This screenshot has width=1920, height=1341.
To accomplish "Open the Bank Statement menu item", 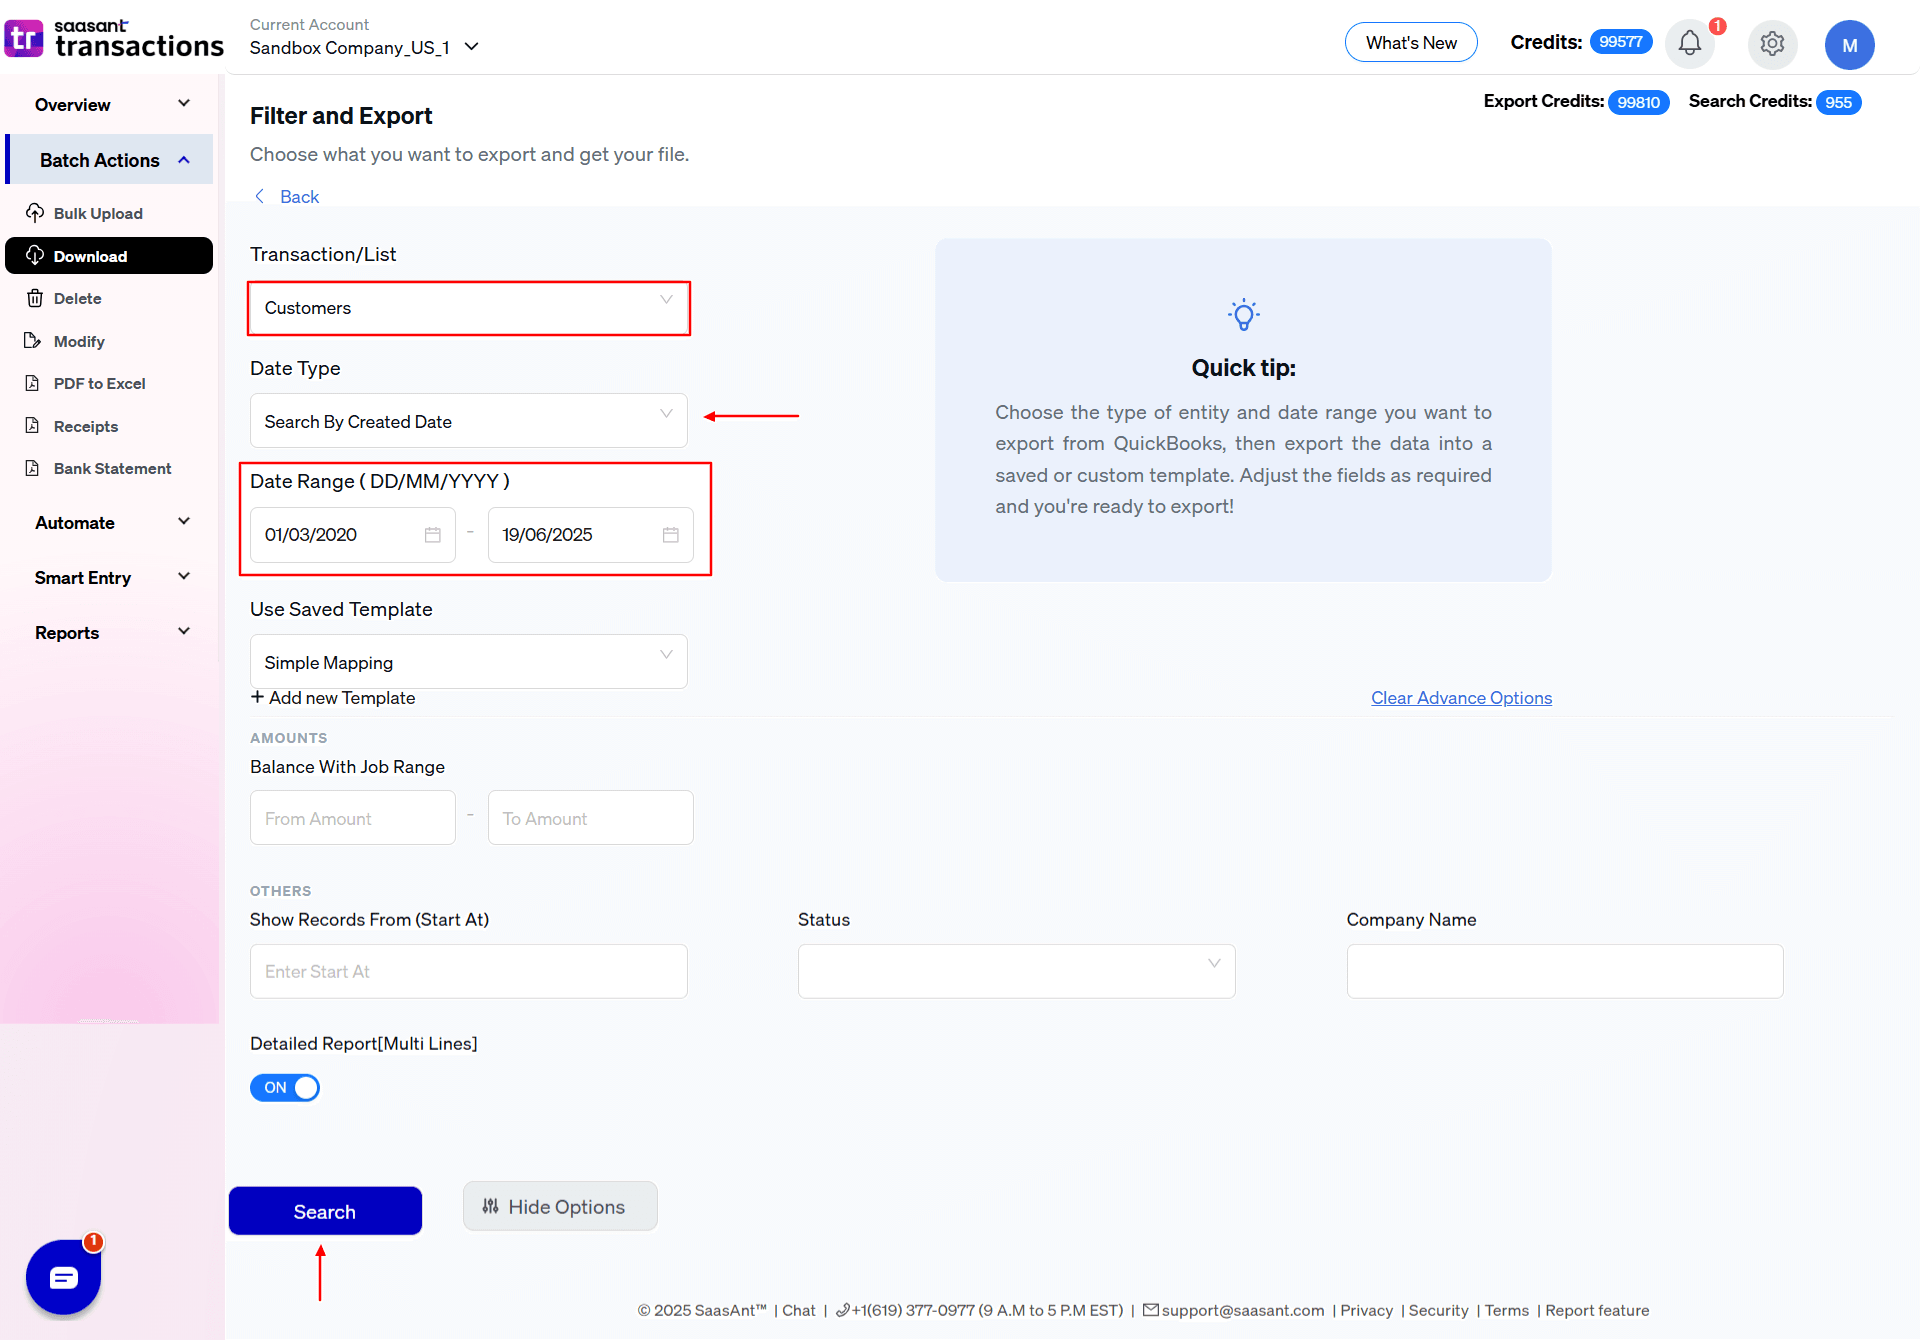I will tap(112, 468).
